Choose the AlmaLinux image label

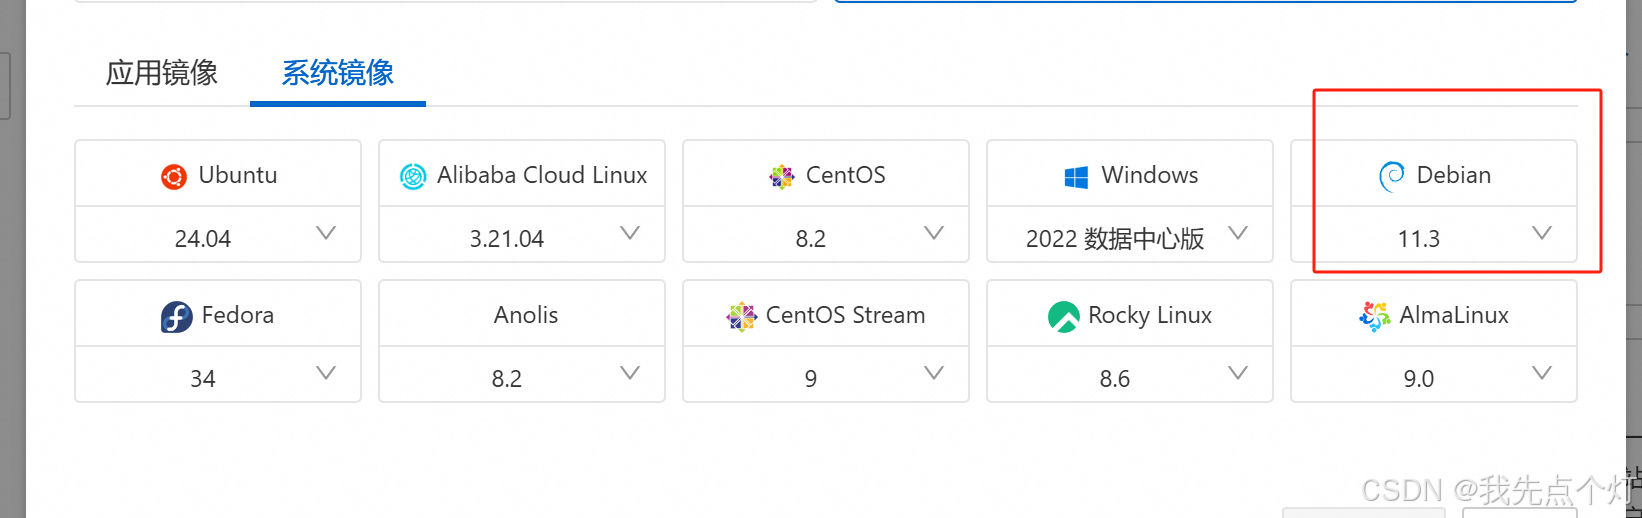[1454, 315]
